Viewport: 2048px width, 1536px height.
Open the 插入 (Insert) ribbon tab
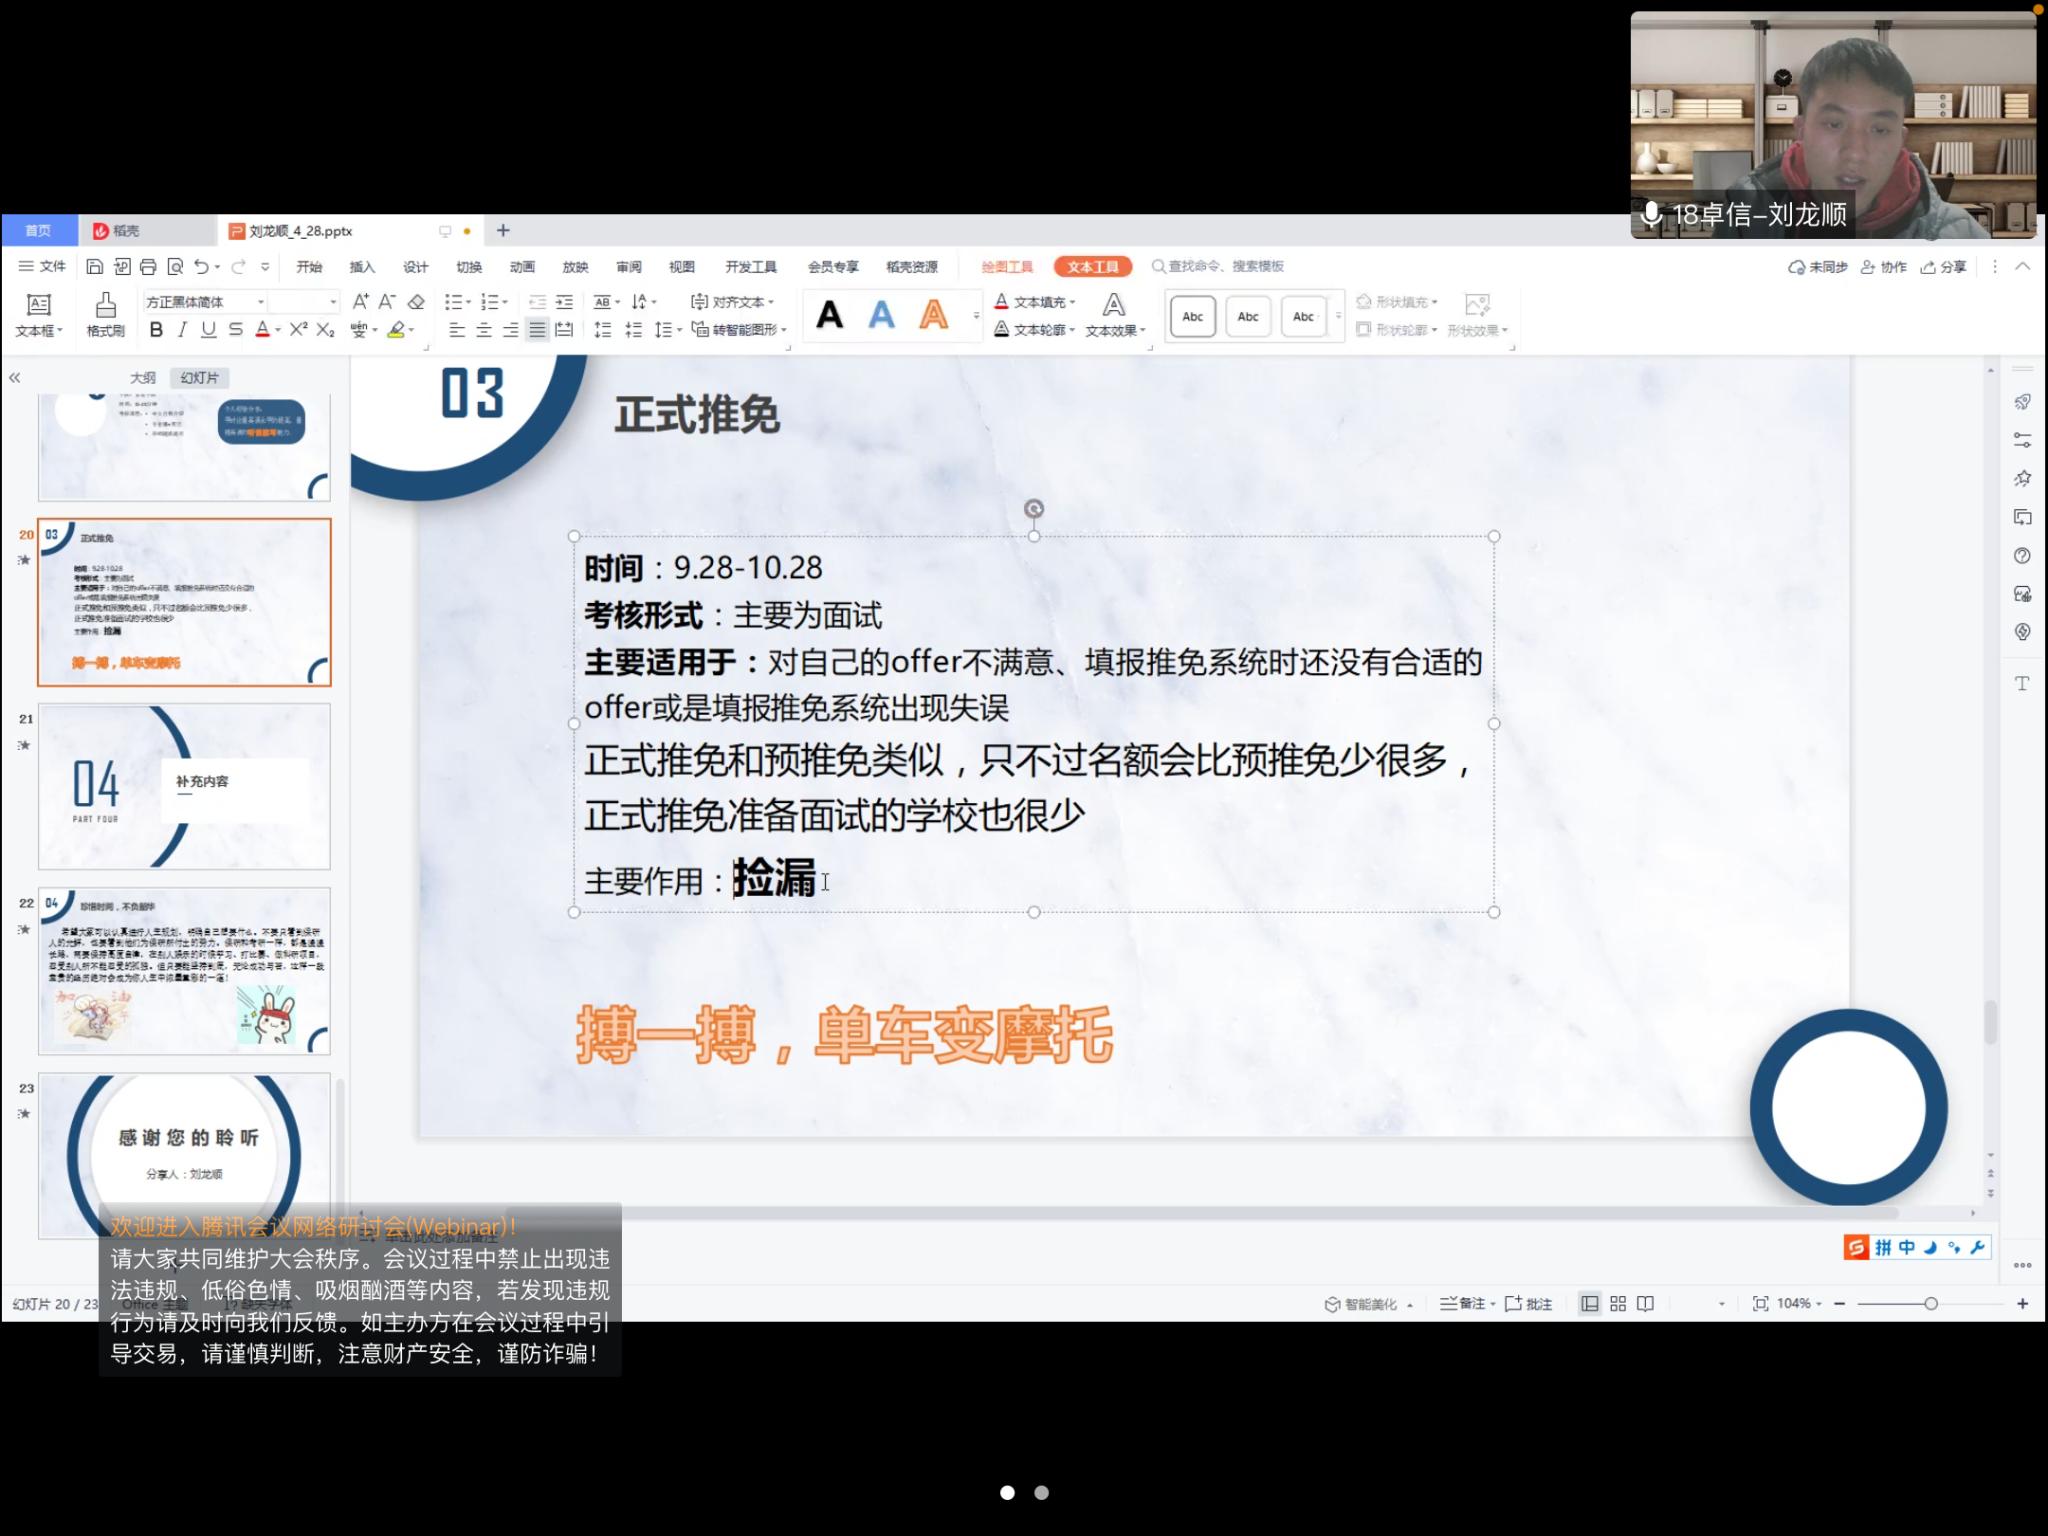[362, 267]
